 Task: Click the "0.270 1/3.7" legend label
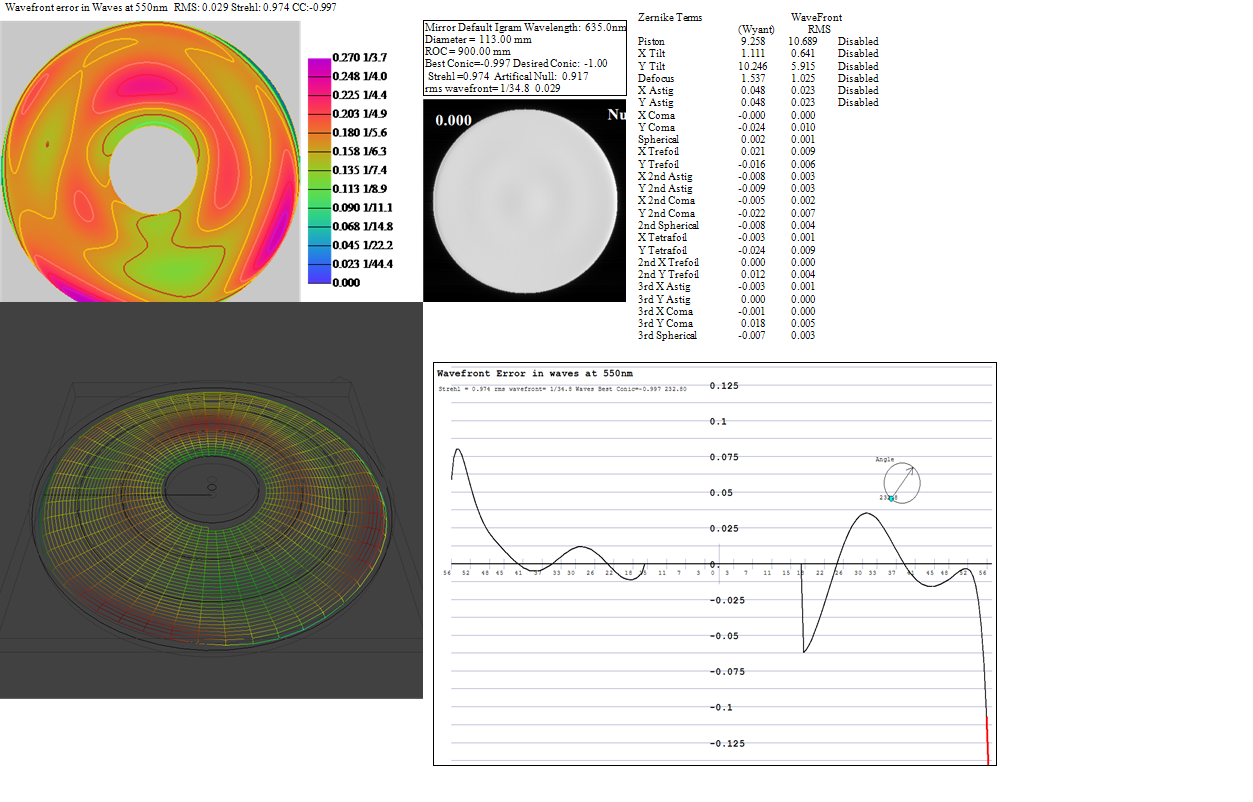pos(359,57)
